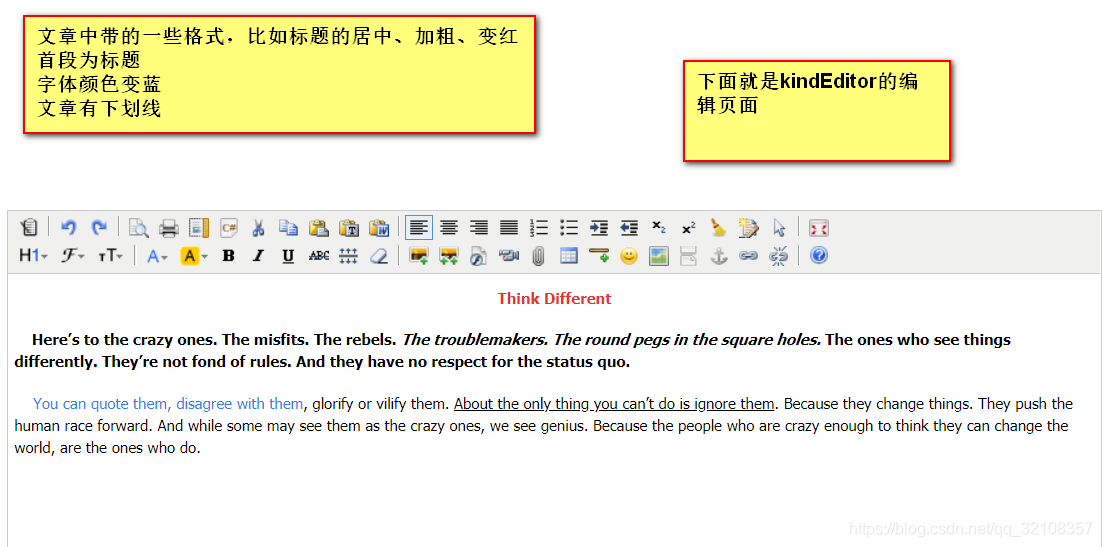Open the highlight background color picker
This screenshot has width=1102, height=547.
195,256
